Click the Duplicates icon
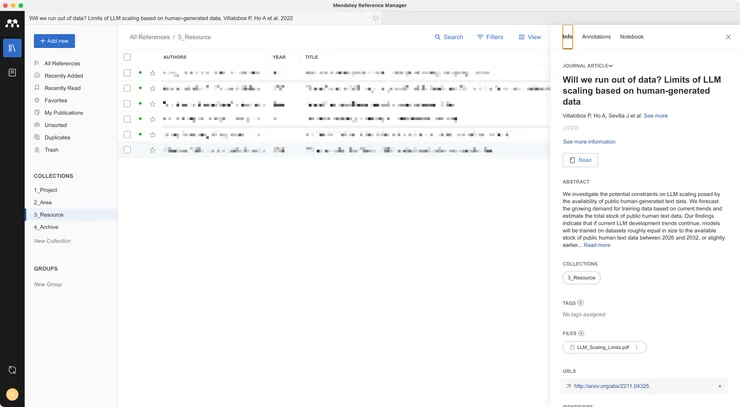 point(37,137)
